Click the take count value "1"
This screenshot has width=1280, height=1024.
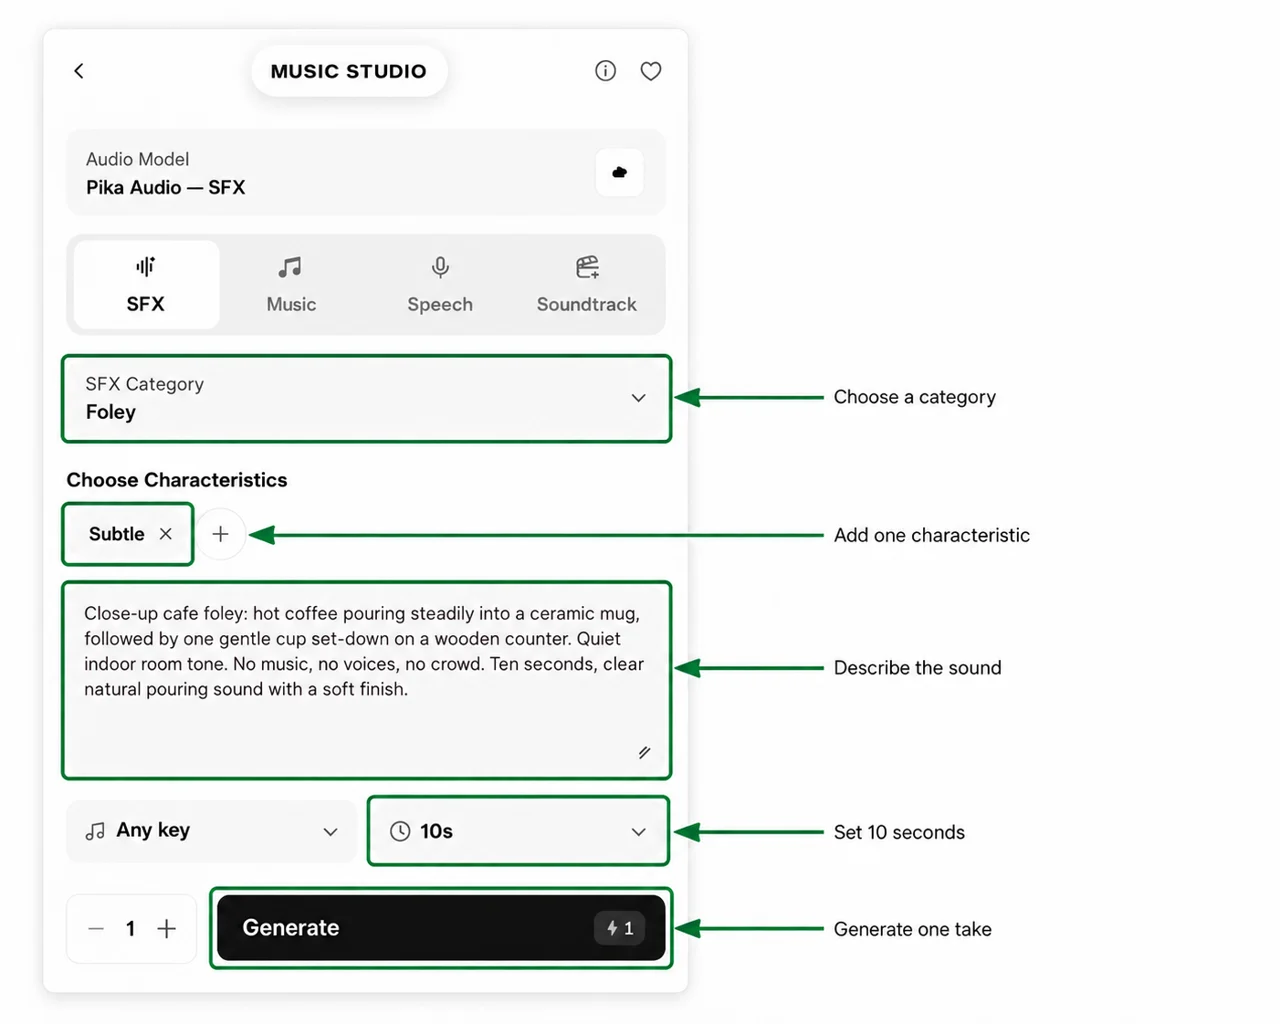click(x=131, y=929)
